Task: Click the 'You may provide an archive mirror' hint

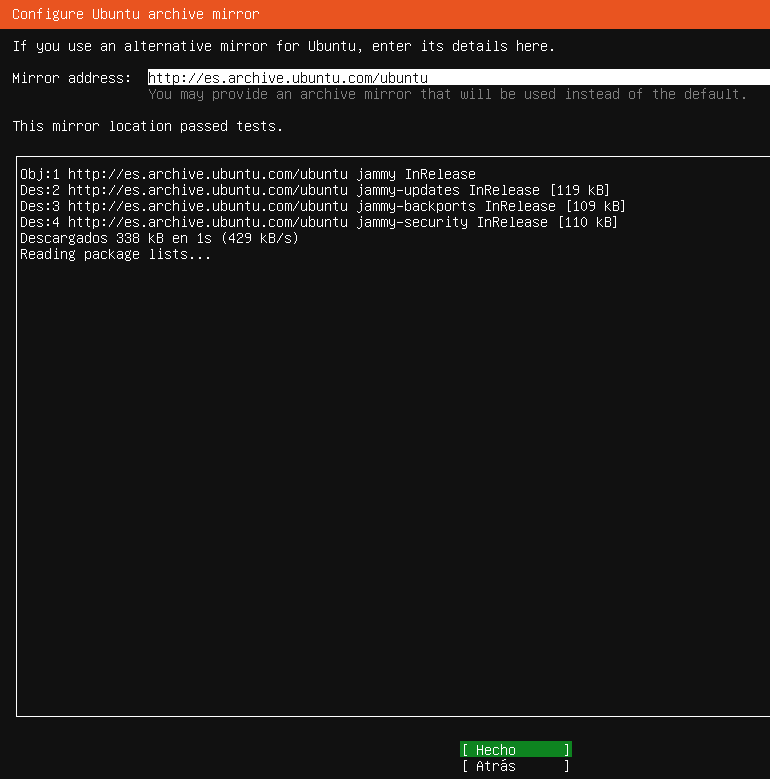Action: [447, 94]
